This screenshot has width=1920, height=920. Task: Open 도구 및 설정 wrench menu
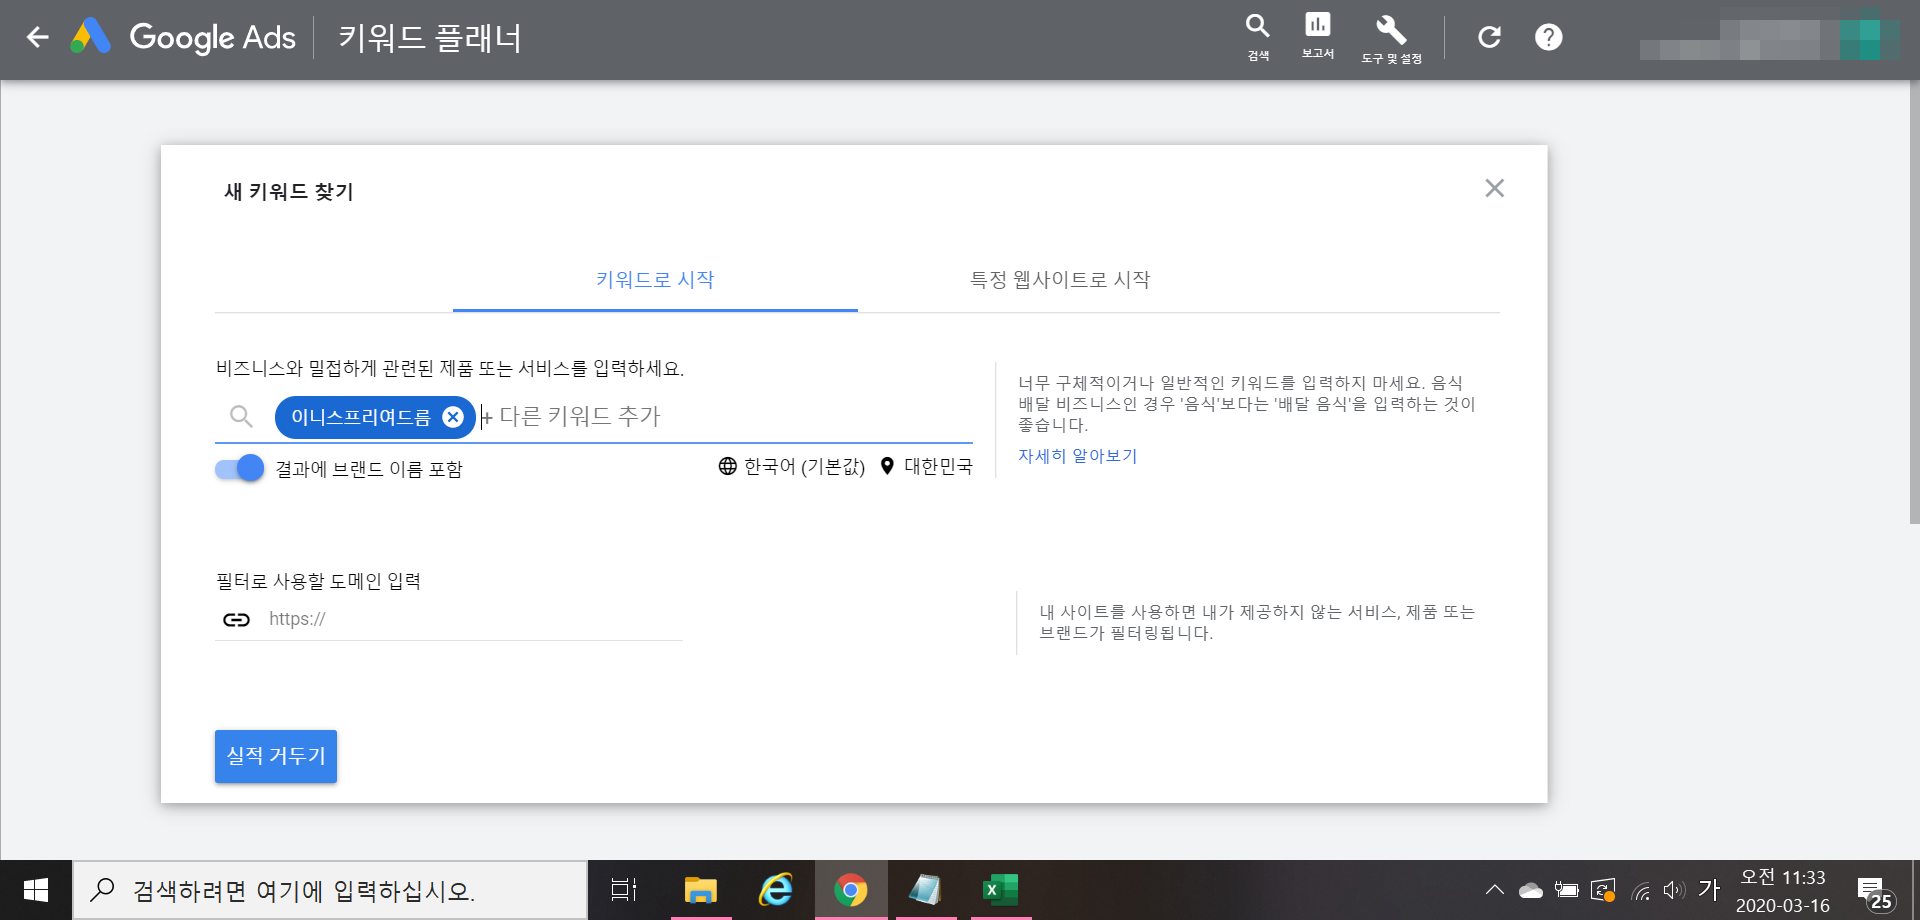coord(1391,39)
